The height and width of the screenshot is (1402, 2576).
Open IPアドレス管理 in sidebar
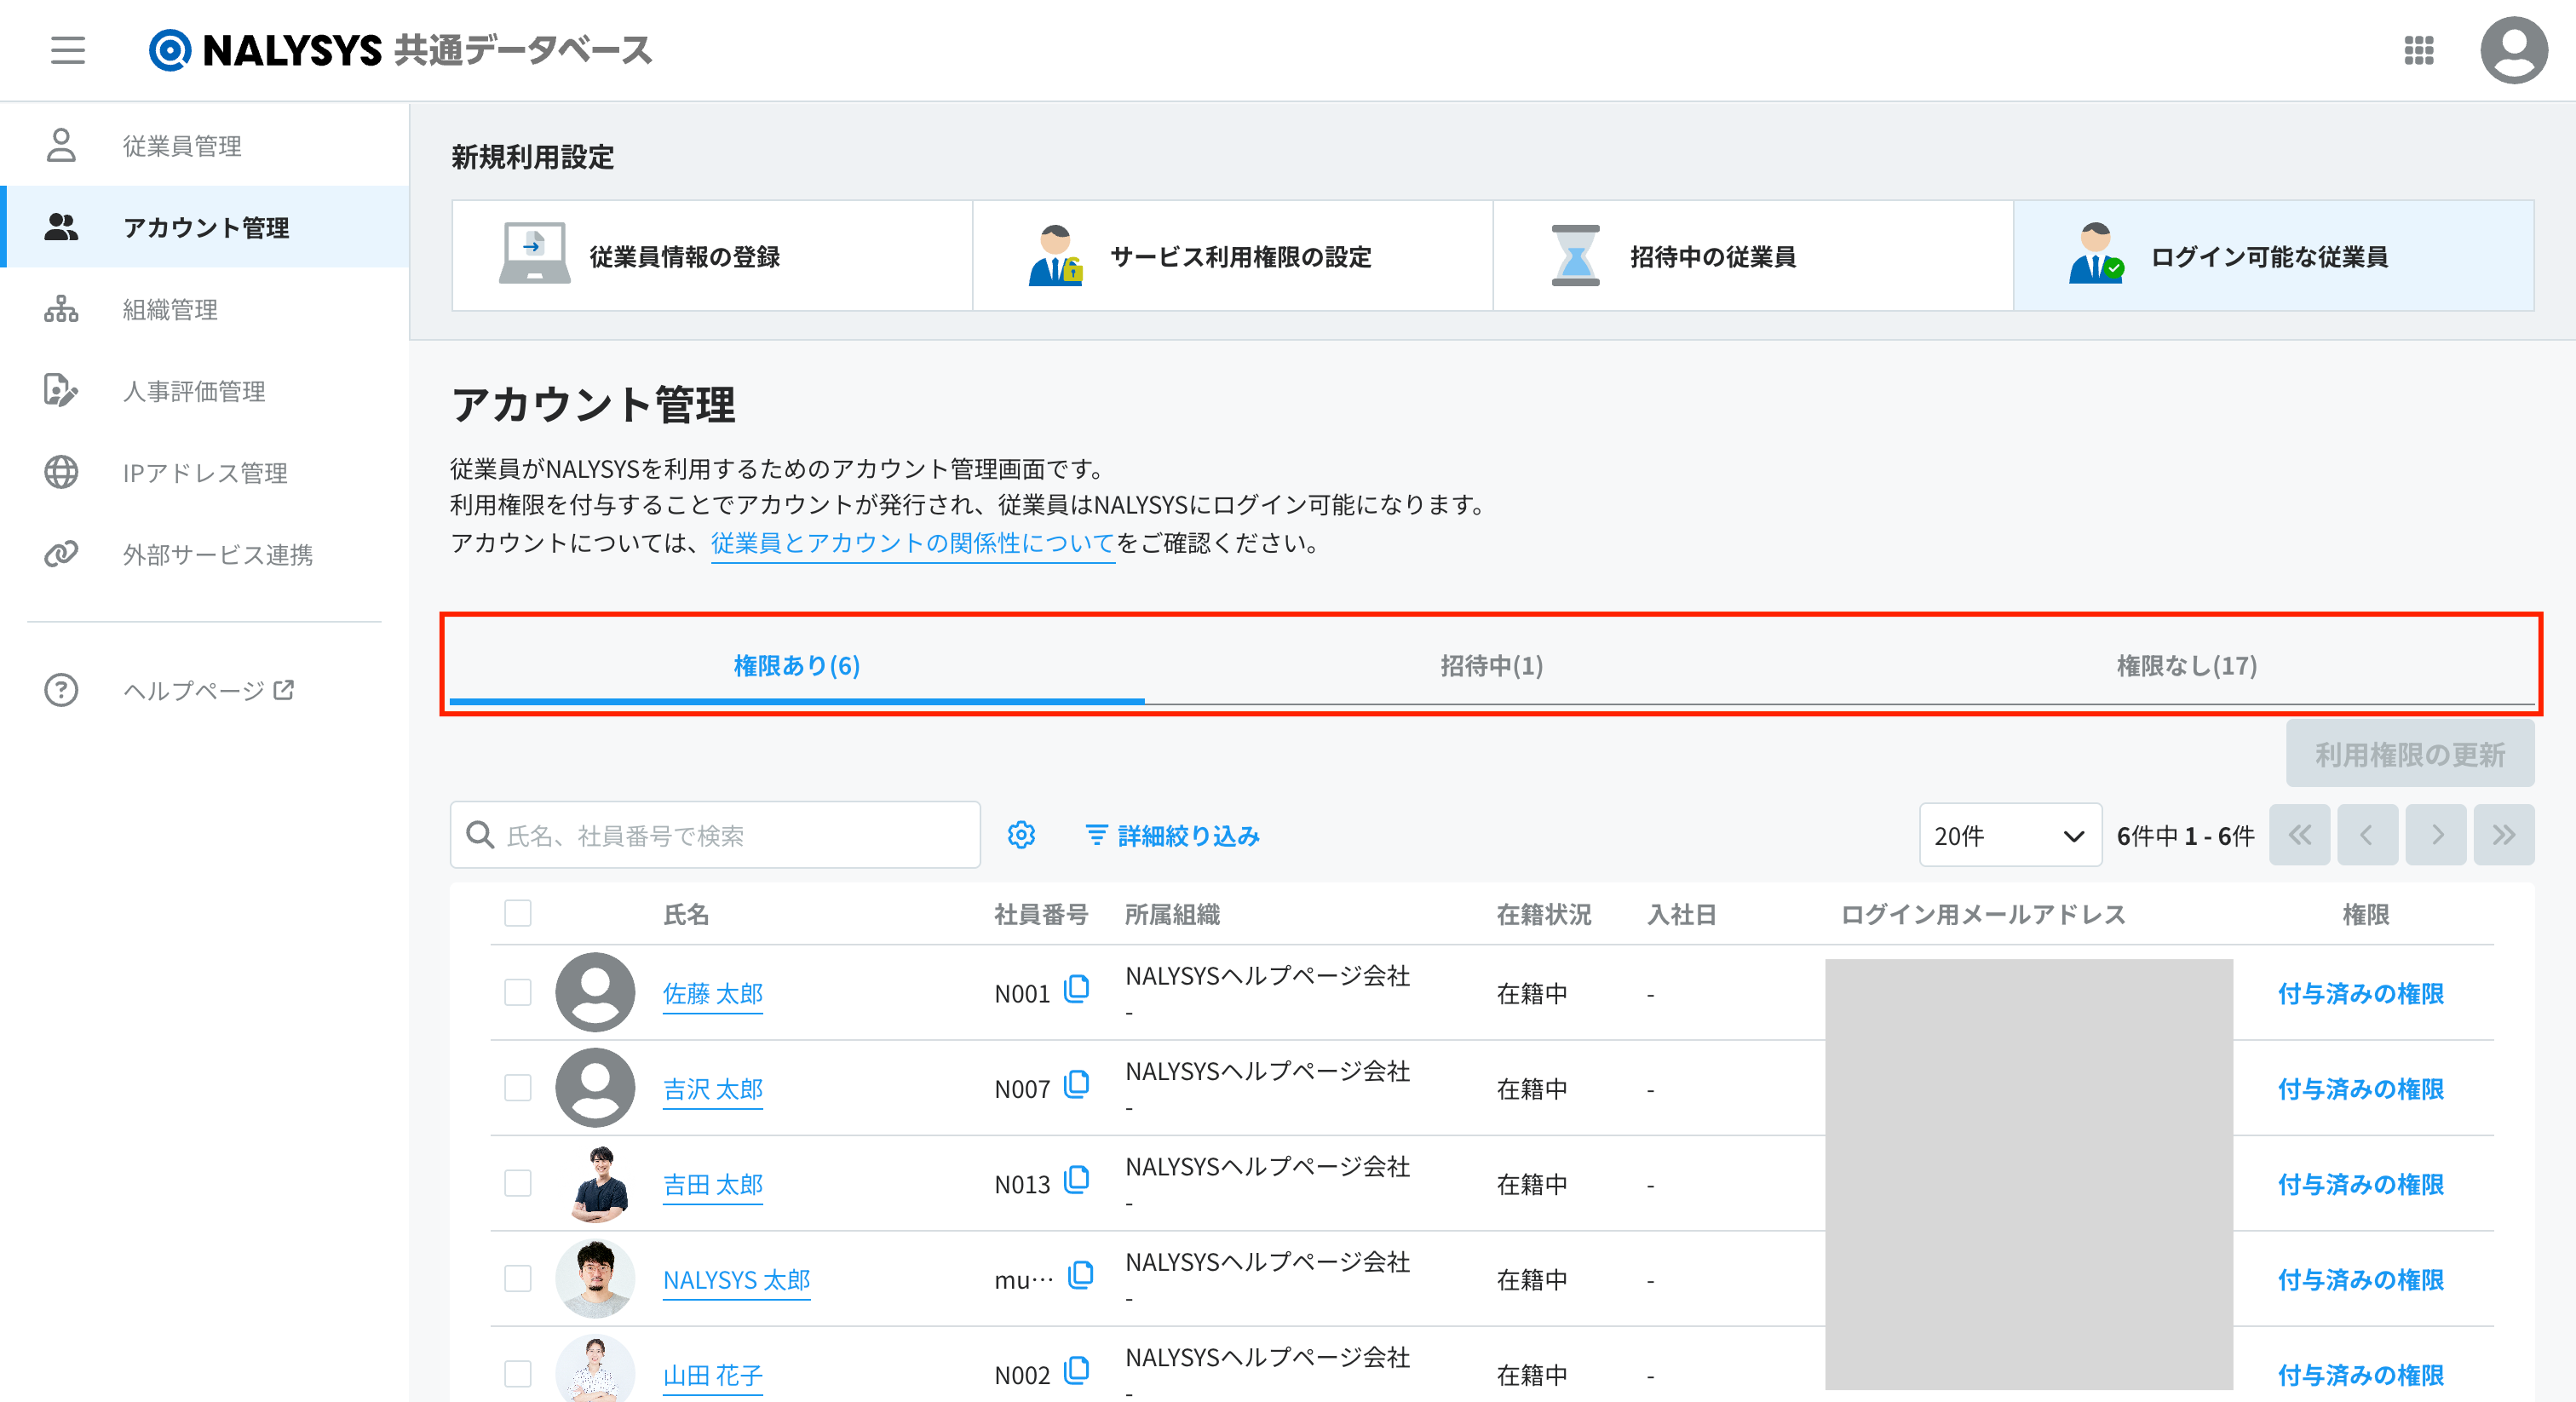204,473
